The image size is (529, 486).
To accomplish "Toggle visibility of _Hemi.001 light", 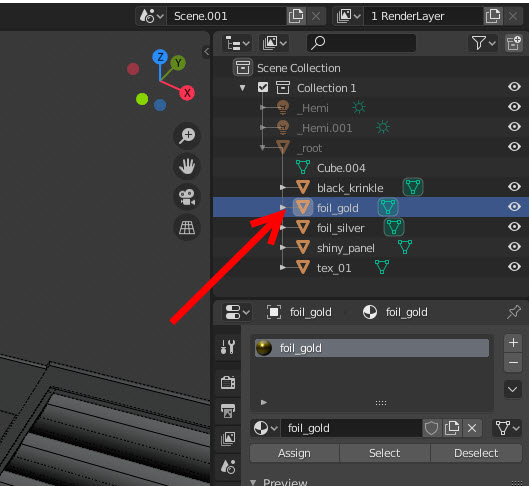I will (514, 126).
